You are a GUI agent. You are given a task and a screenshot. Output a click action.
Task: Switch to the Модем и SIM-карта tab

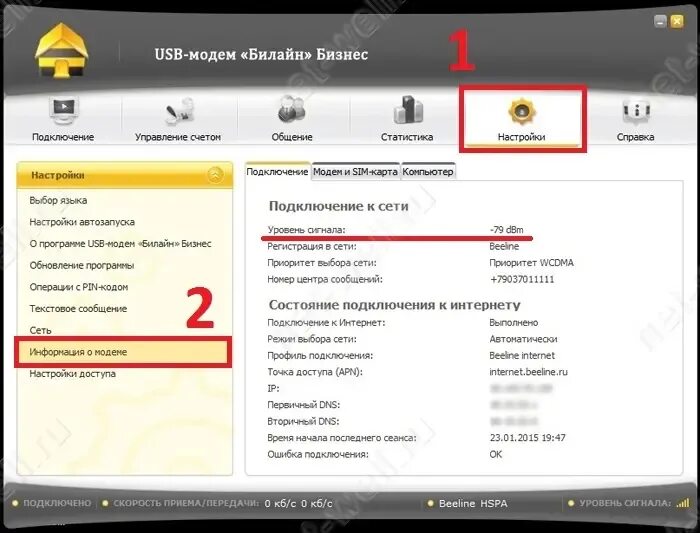(x=355, y=171)
